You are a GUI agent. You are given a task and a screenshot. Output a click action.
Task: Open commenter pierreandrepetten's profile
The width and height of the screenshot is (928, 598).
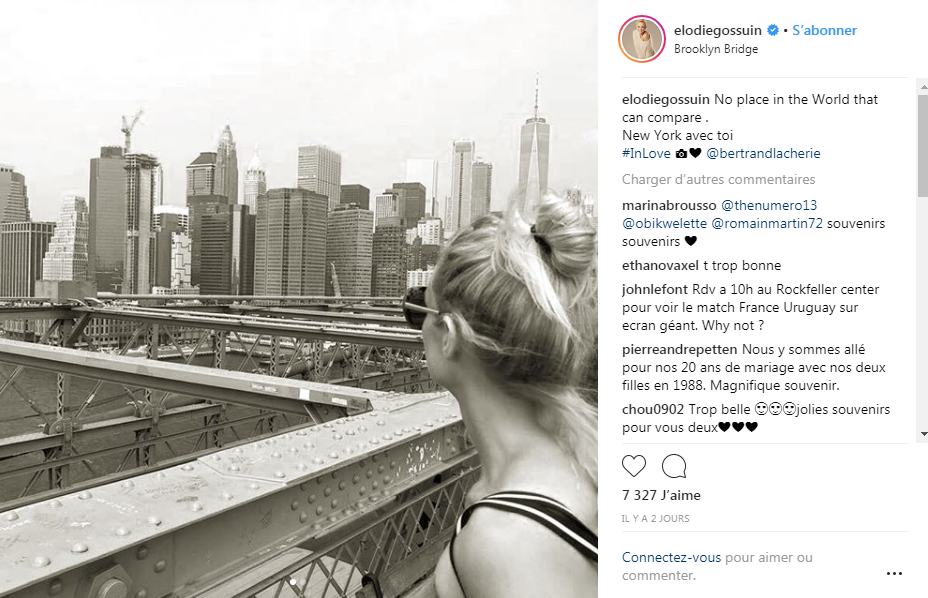point(679,349)
